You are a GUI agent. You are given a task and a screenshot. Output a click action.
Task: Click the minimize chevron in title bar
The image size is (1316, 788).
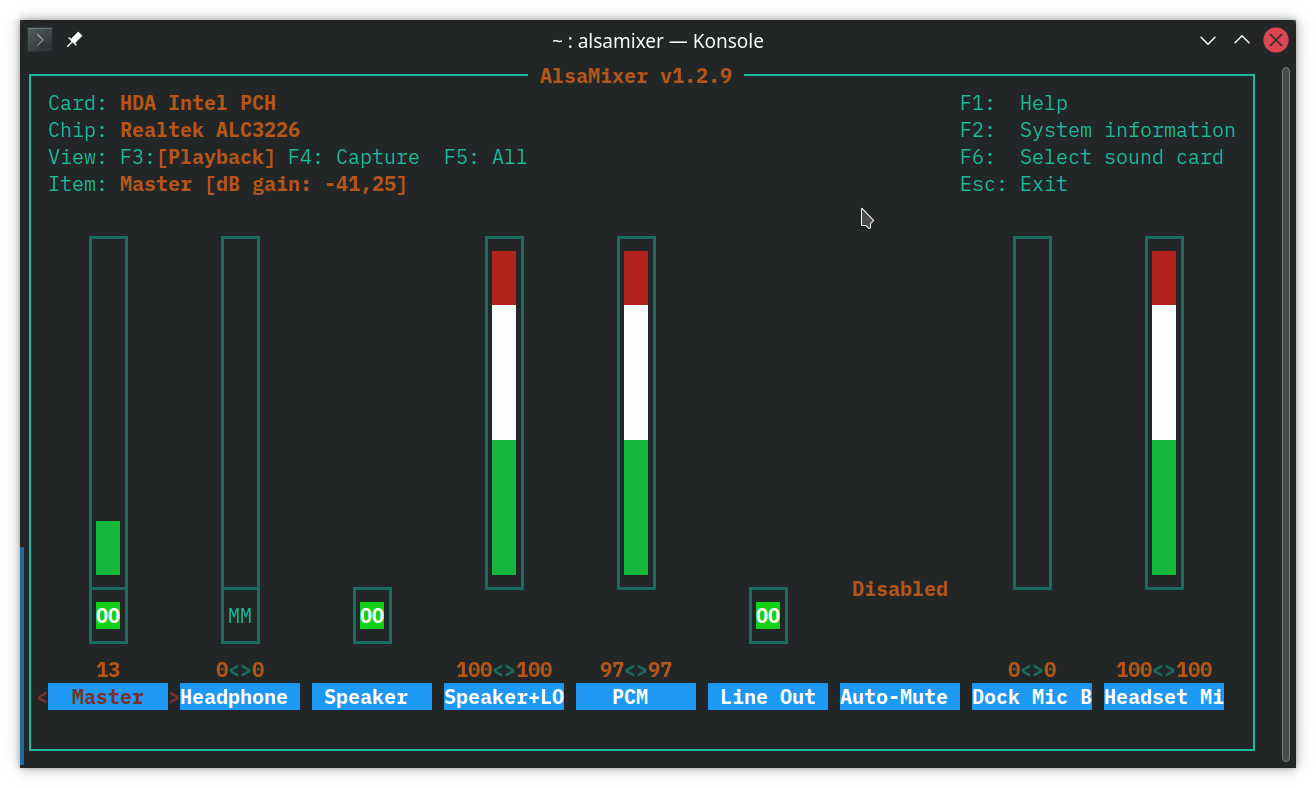(1208, 41)
